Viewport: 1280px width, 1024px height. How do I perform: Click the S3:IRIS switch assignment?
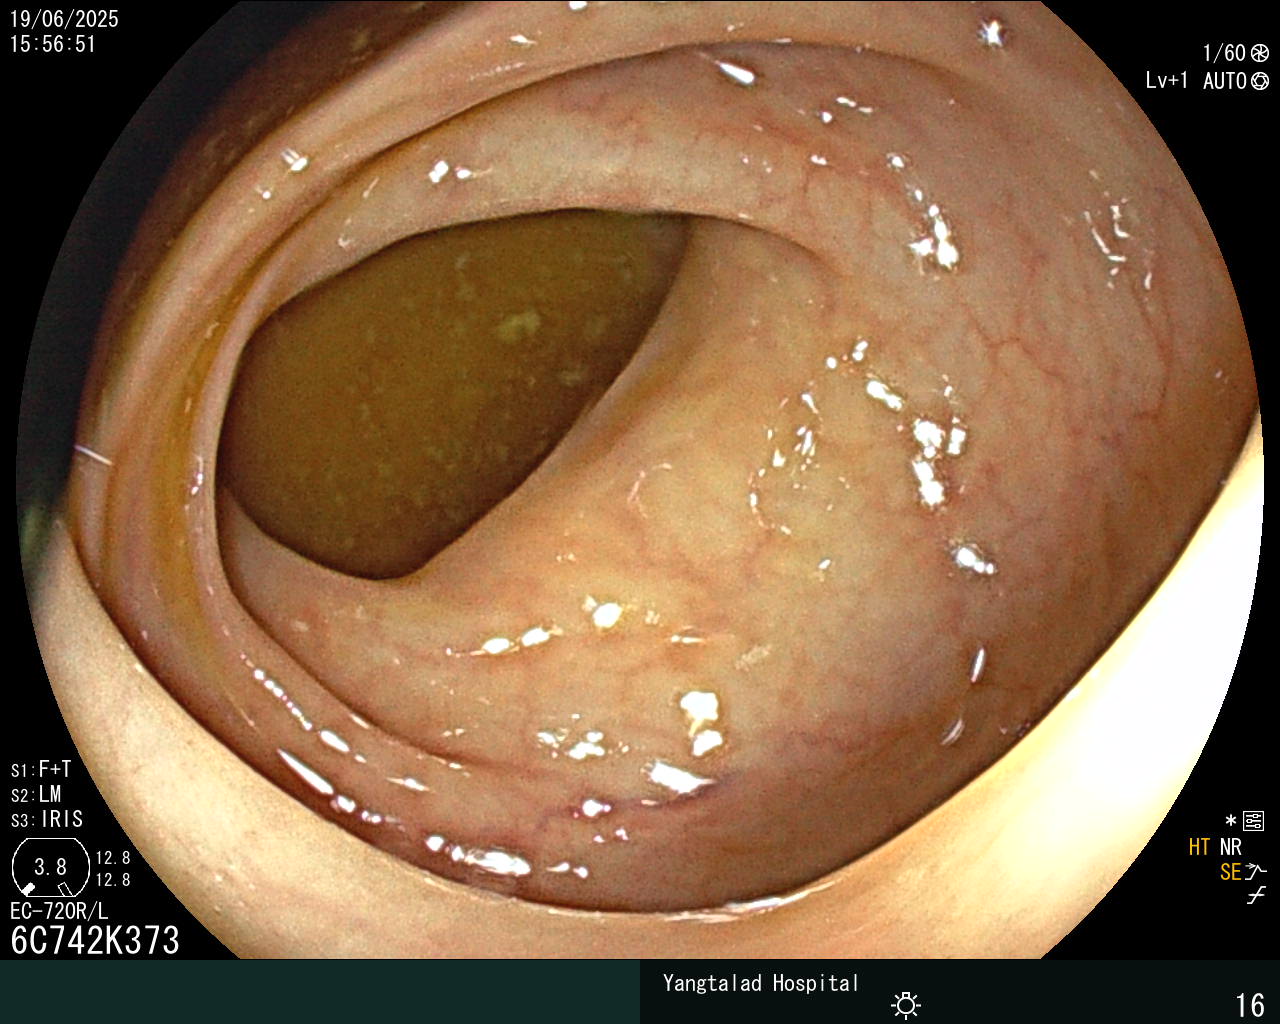47,819
